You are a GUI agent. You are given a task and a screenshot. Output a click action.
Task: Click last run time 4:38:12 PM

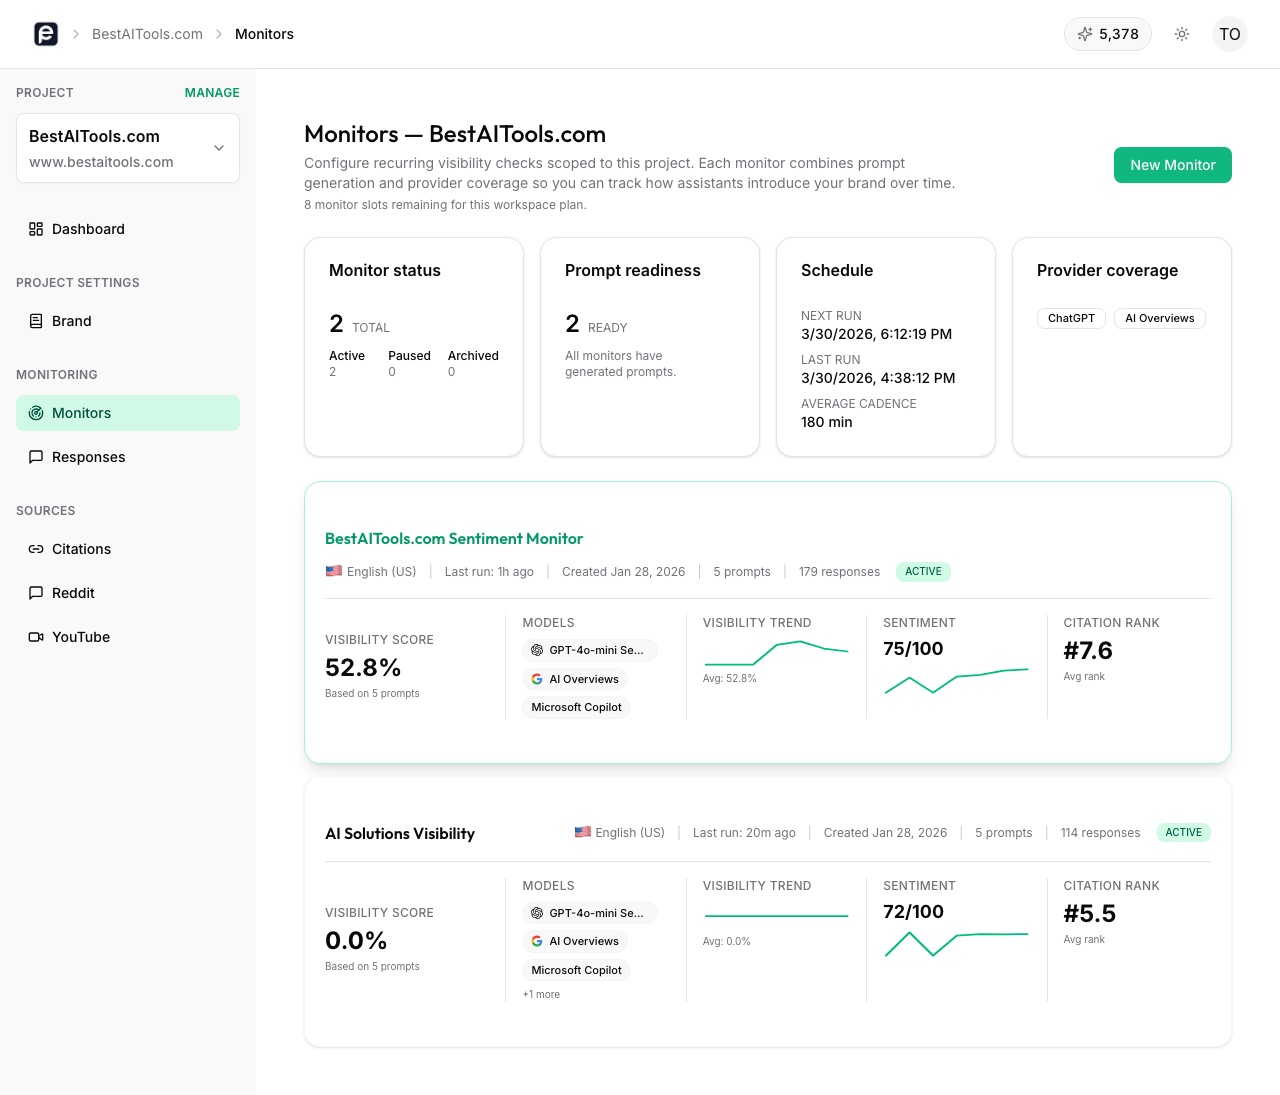coord(878,378)
